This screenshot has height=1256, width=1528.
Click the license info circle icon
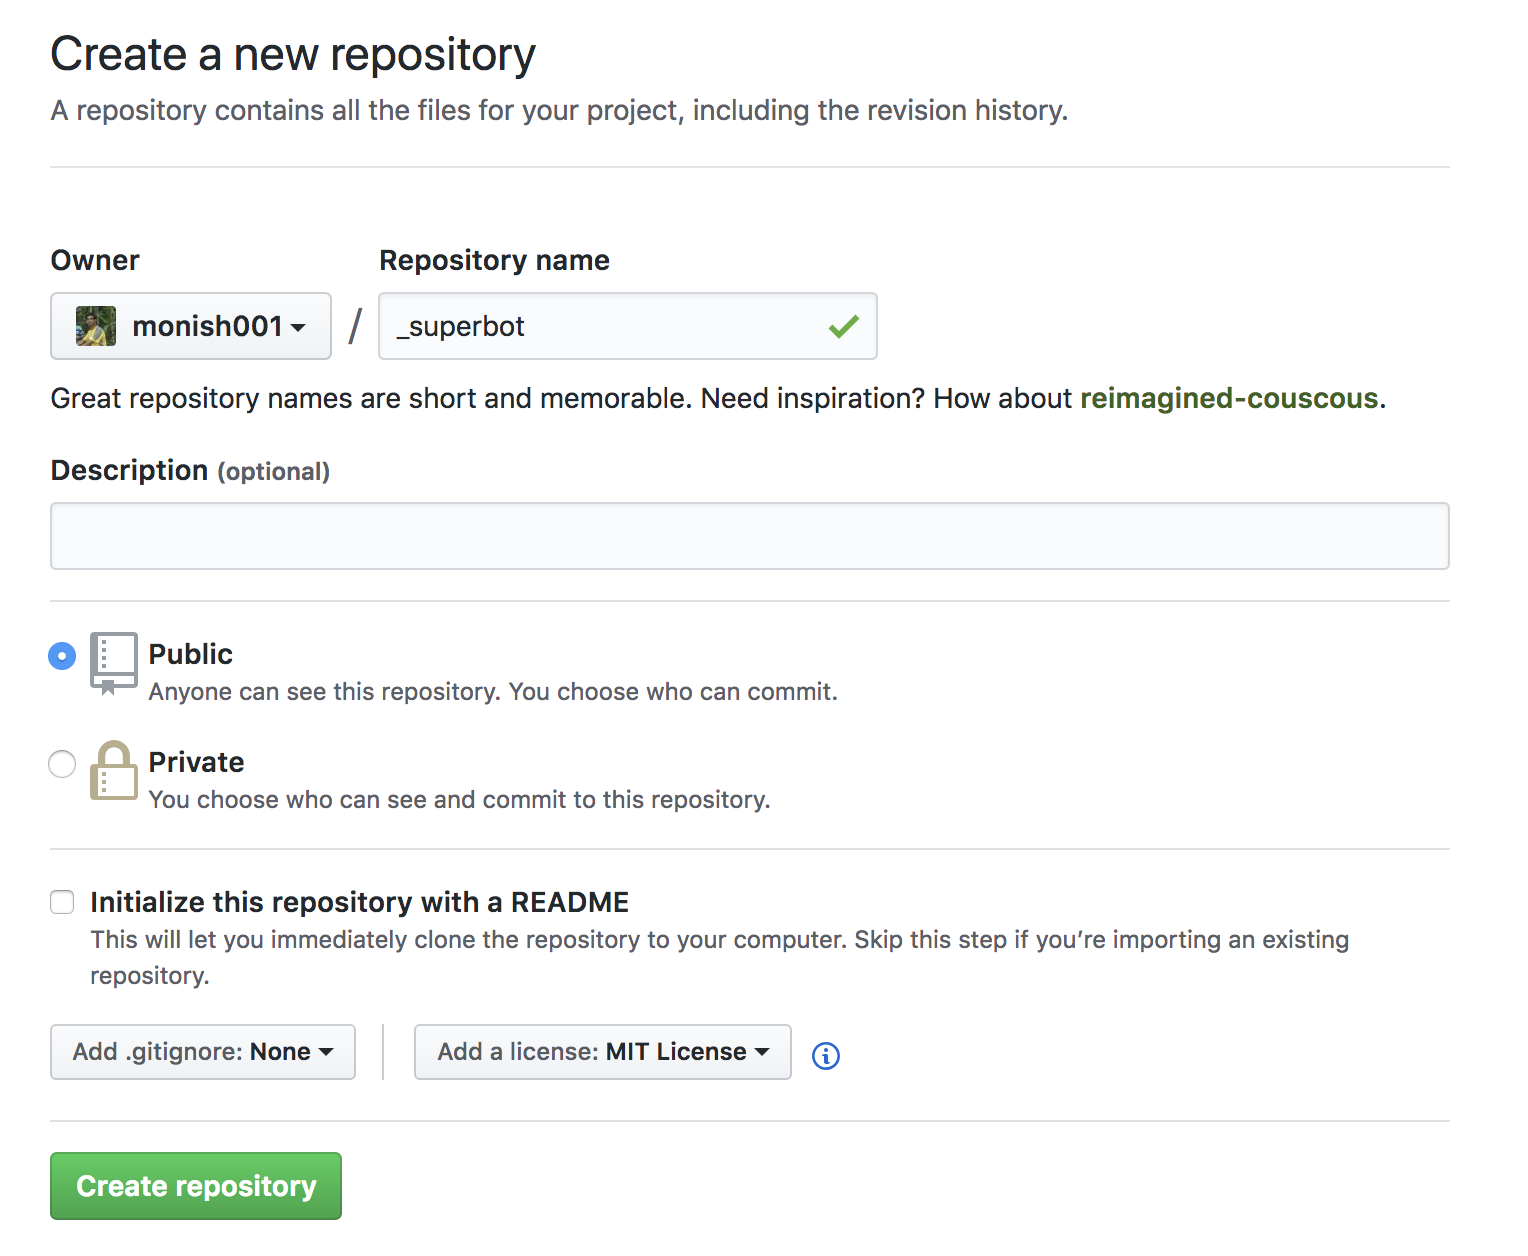coord(825,1055)
